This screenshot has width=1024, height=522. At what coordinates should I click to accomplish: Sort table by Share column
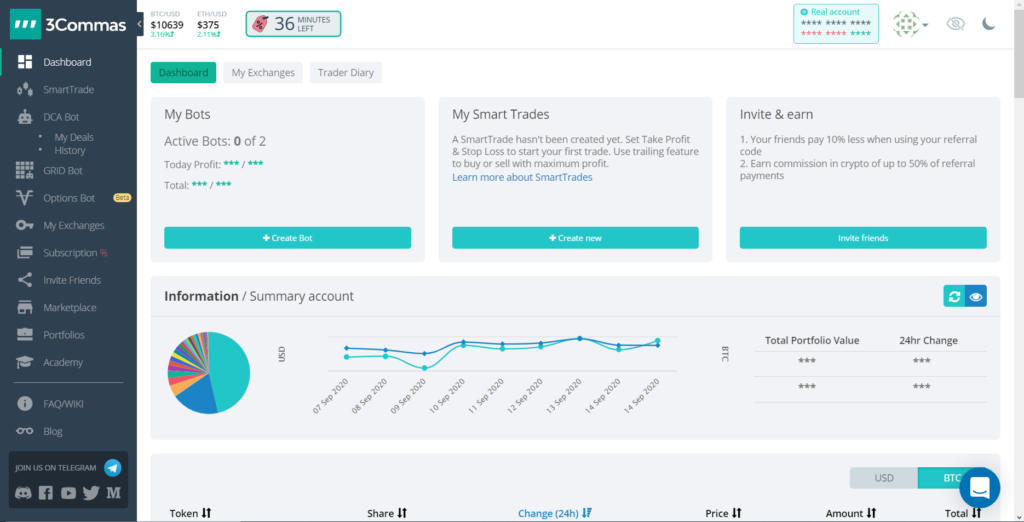click(x=387, y=514)
